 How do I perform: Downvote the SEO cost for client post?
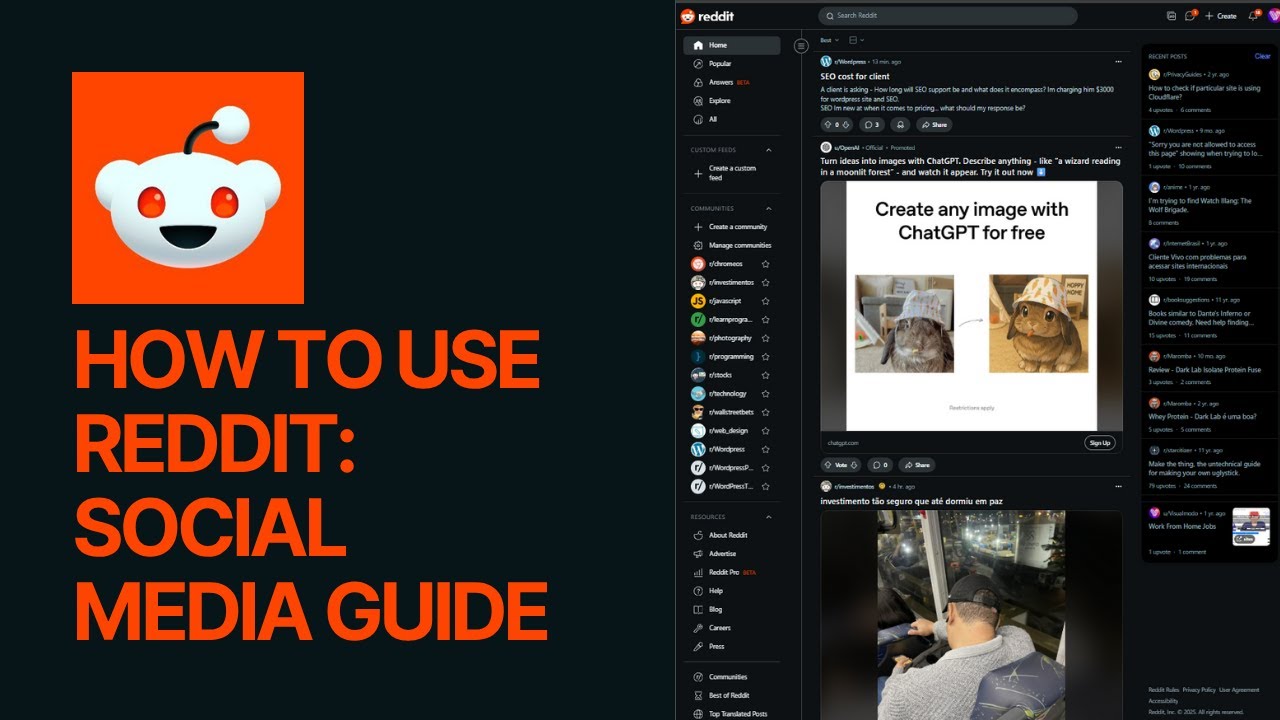[x=846, y=125]
